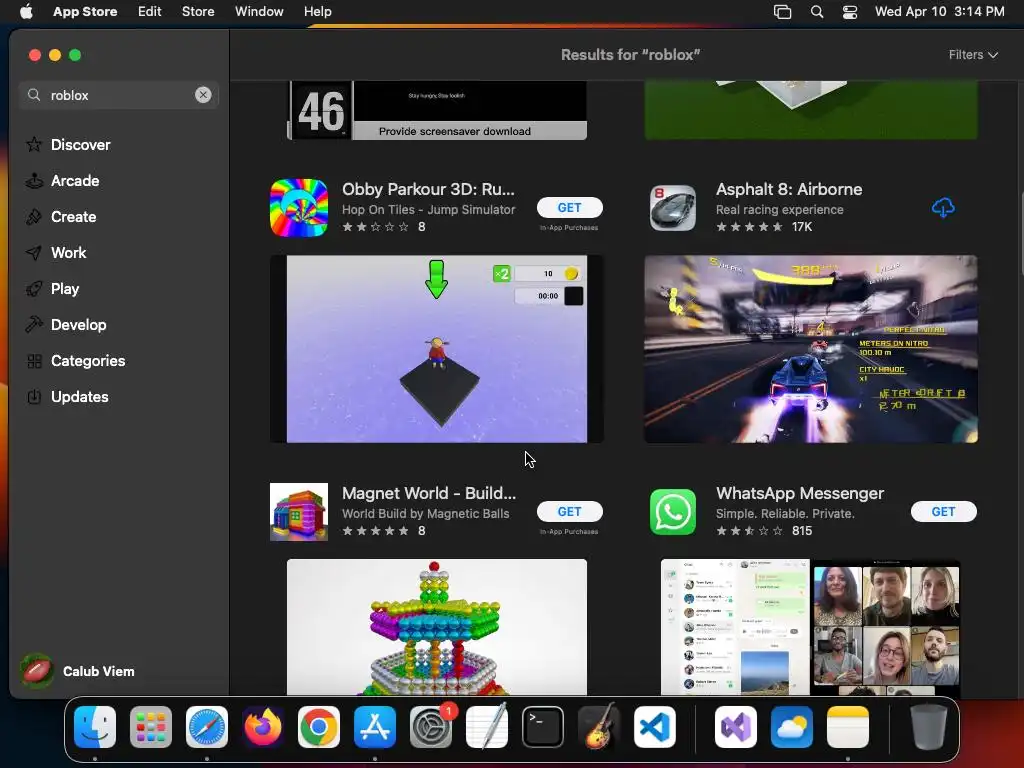The width and height of the screenshot is (1024, 768).
Task: Open the Arcade section in sidebar
Action: point(75,181)
